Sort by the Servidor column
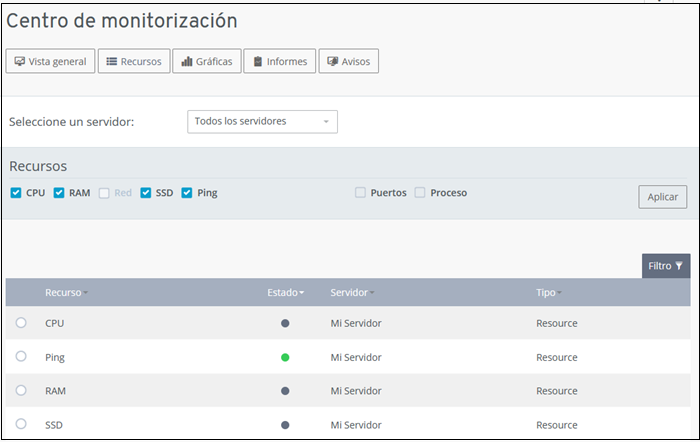This screenshot has height=442, width=700. point(352,292)
